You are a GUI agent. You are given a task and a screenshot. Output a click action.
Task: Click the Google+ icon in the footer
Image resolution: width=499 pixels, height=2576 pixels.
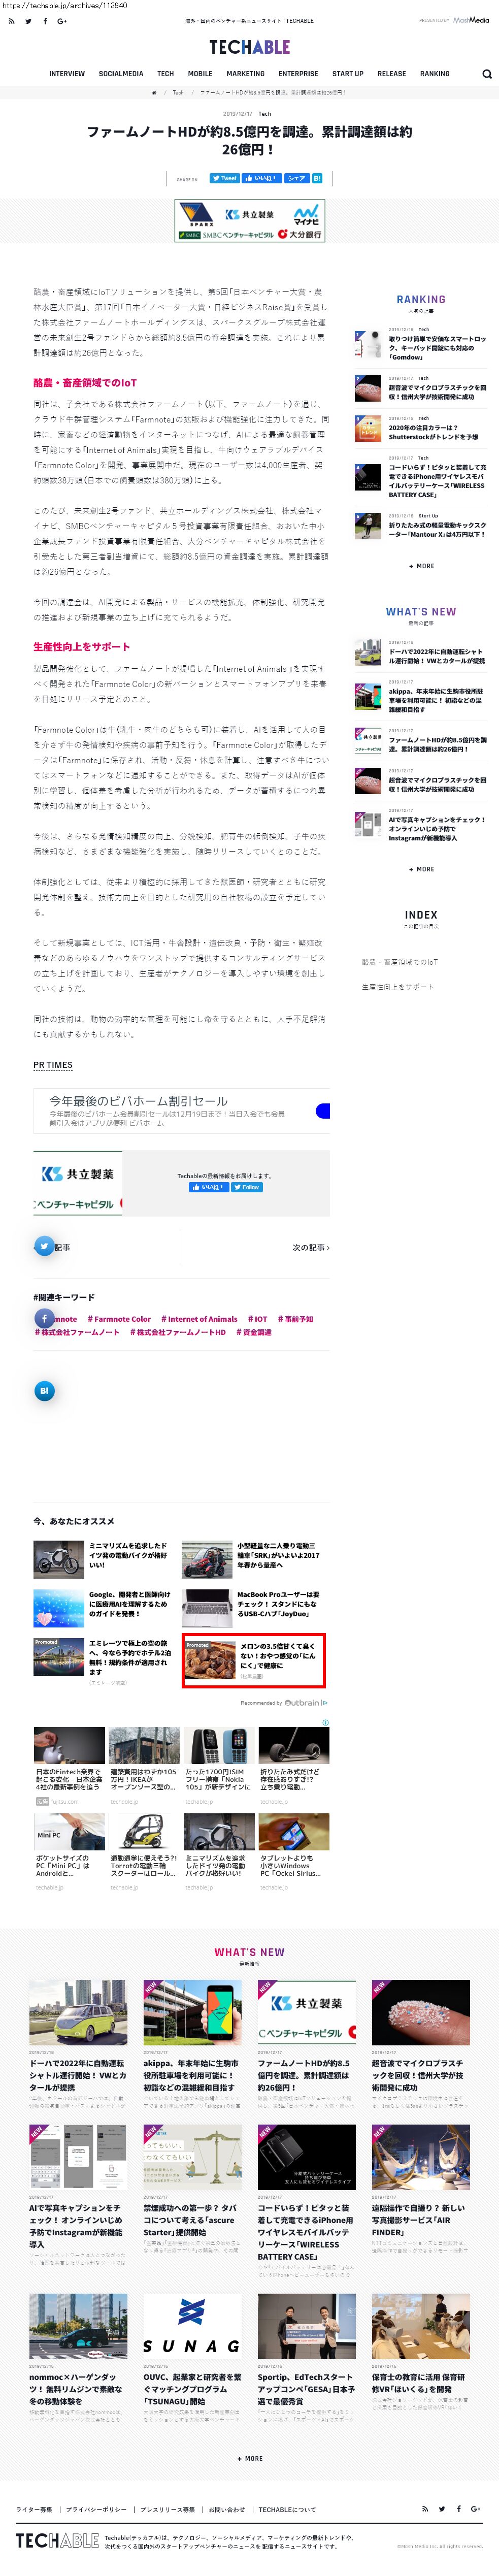[476, 2508]
